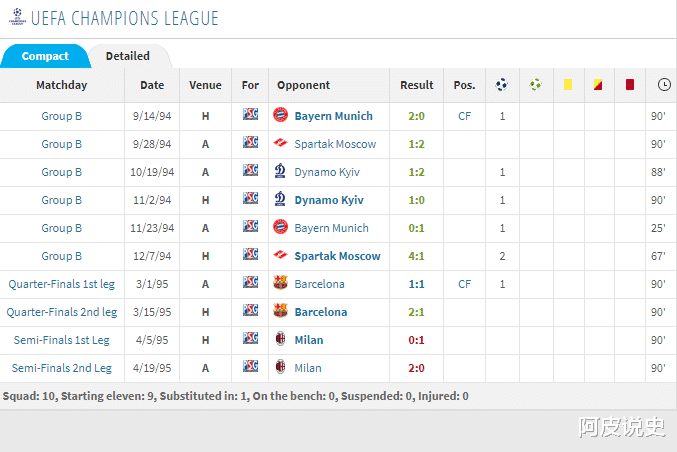Click the goals soccer ball column icon
Image resolution: width=677 pixels, height=452 pixels.
click(501, 85)
